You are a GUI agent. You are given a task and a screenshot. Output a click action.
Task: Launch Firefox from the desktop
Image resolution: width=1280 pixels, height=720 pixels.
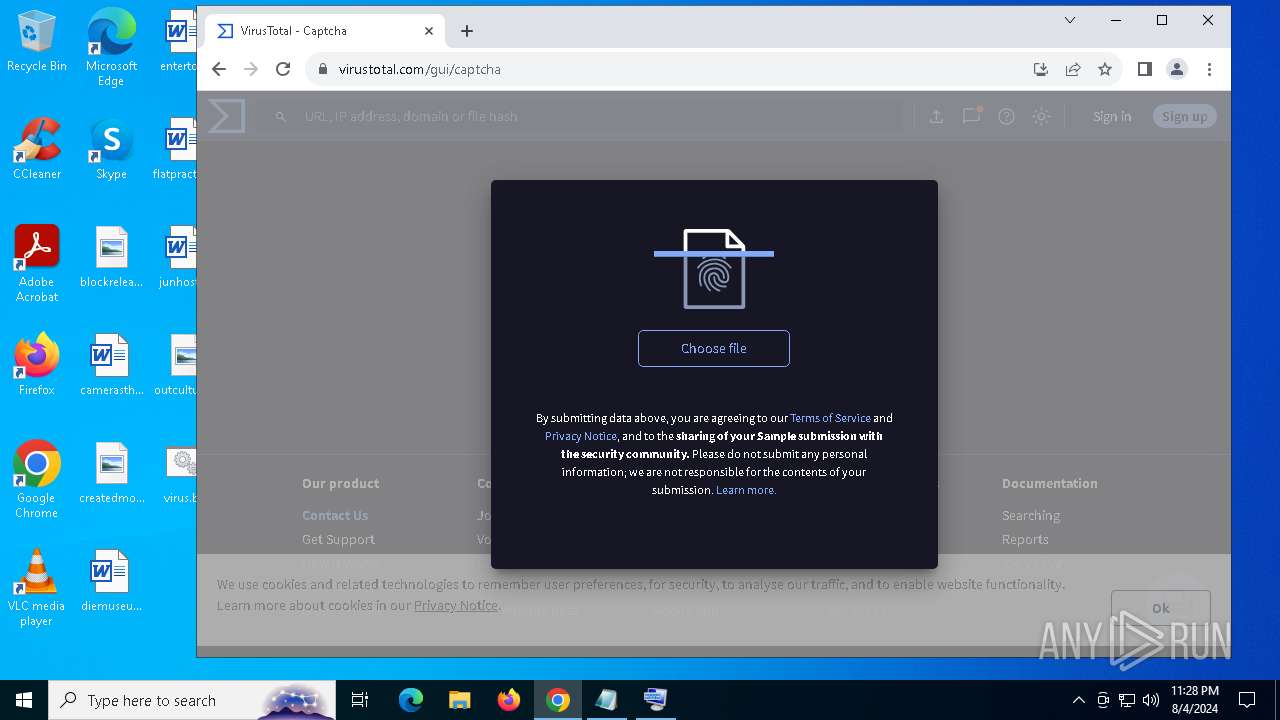click(37, 365)
